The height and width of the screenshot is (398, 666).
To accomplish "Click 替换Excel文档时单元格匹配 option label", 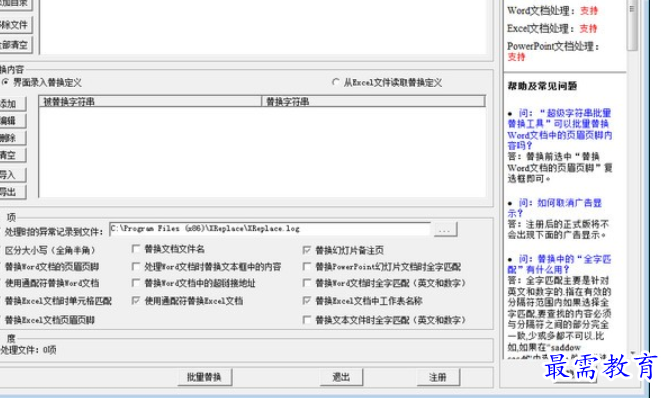I will click(x=58, y=301).
